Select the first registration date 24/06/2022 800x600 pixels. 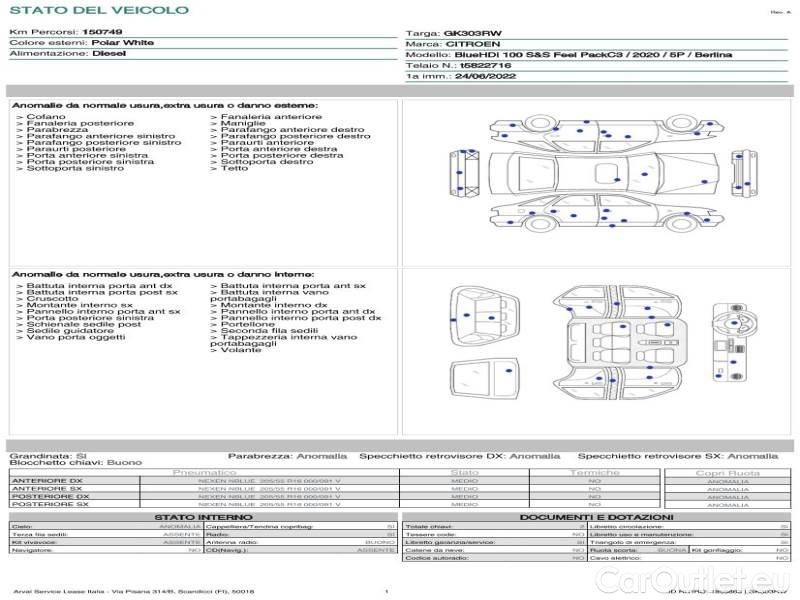click(x=486, y=76)
